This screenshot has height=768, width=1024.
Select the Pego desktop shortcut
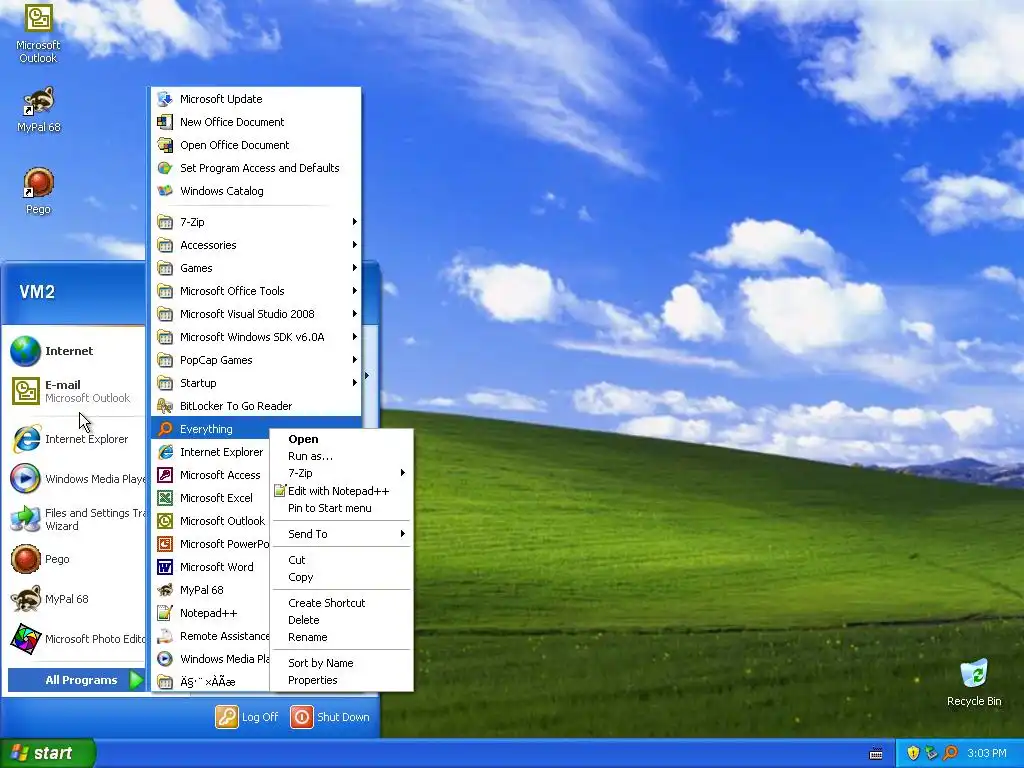pyautogui.click(x=38, y=191)
